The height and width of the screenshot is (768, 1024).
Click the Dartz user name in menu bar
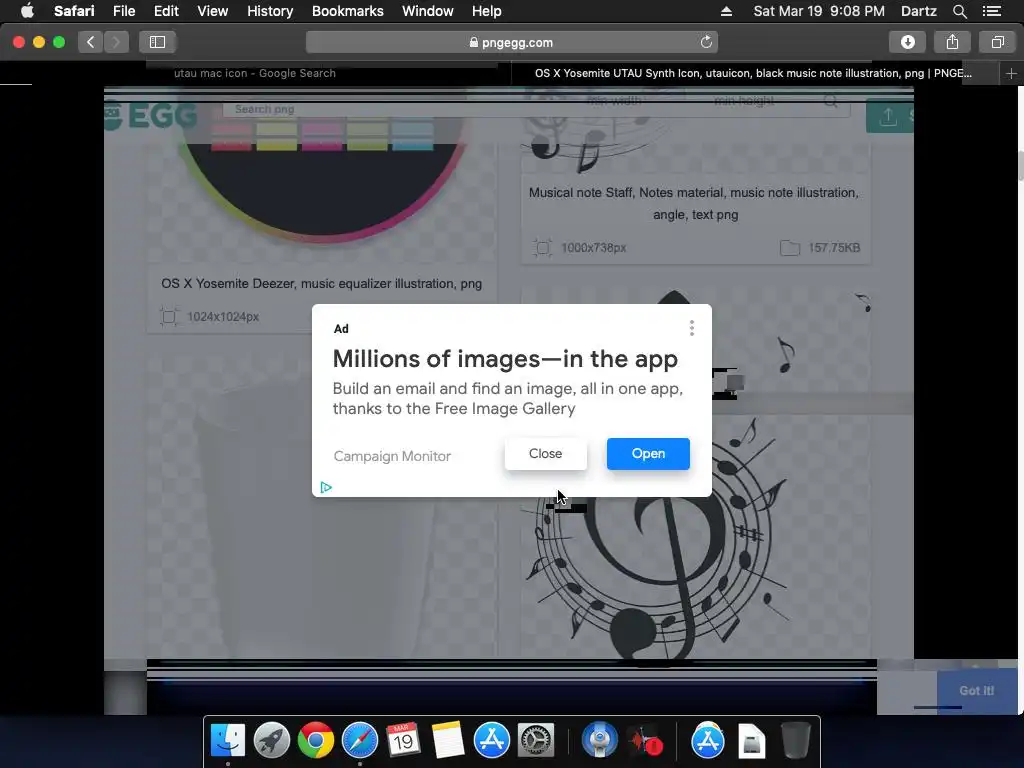tap(918, 11)
